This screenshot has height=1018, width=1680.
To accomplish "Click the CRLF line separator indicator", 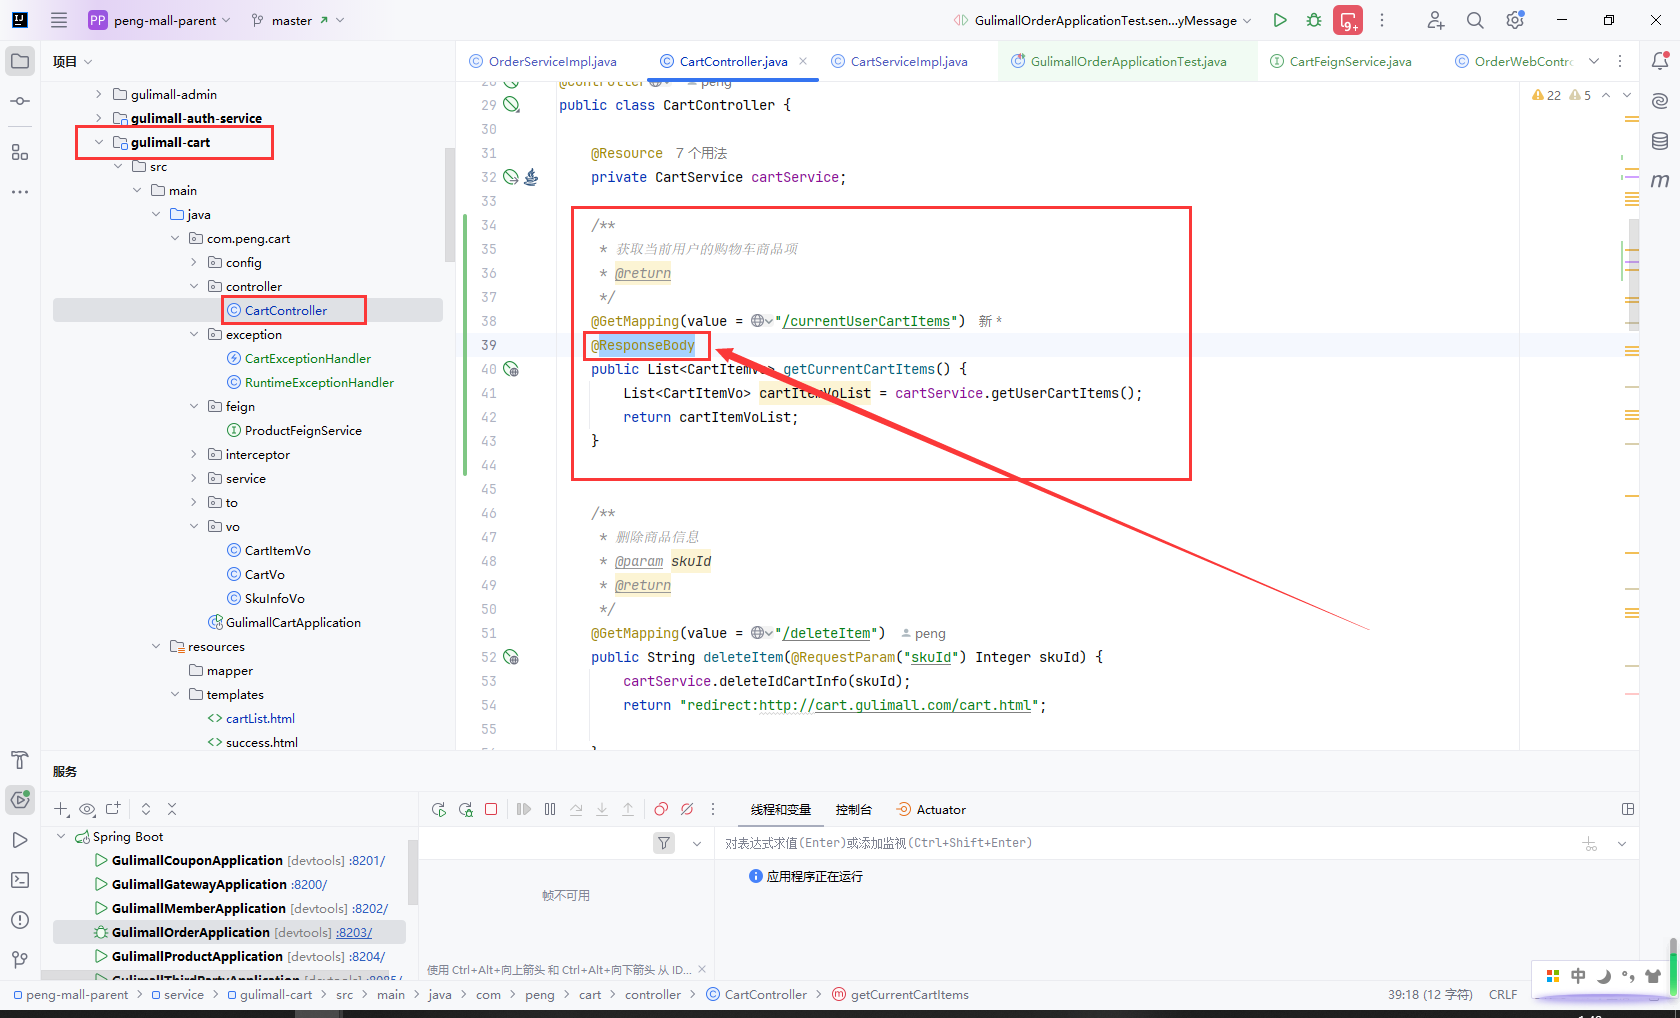I will [x=1503, y=994].
